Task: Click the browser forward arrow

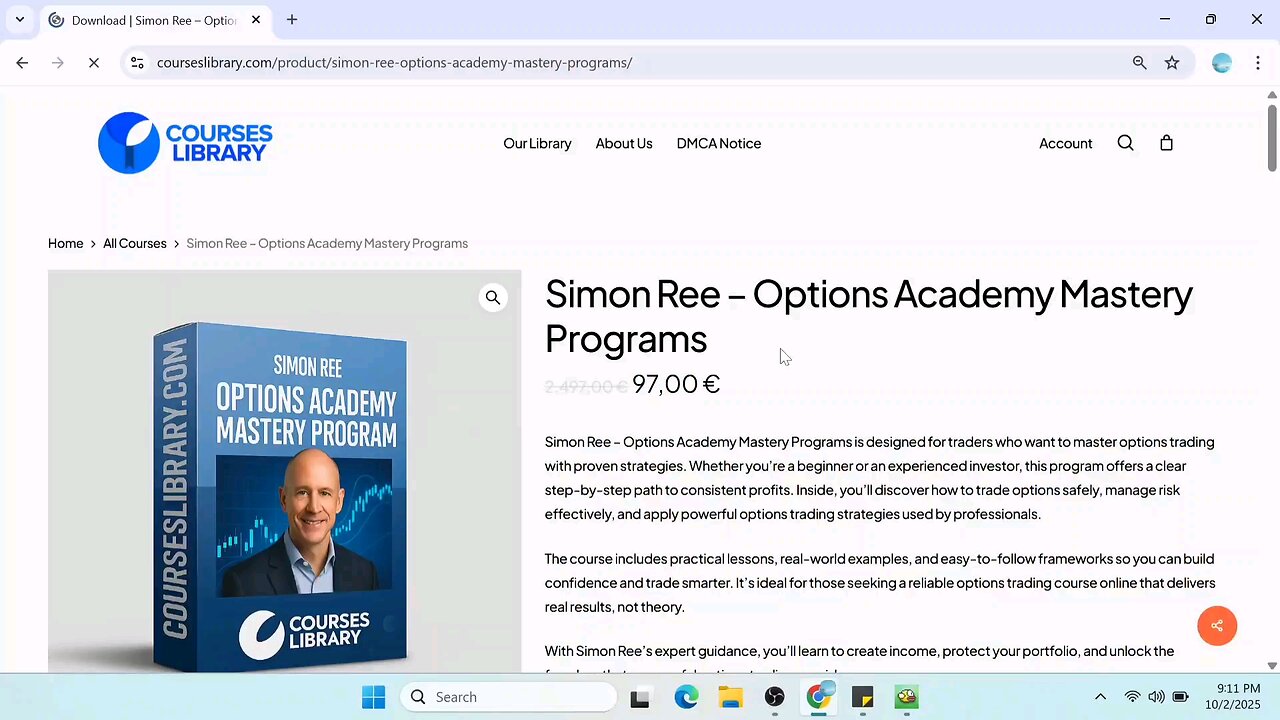Action: click(58, 62)
